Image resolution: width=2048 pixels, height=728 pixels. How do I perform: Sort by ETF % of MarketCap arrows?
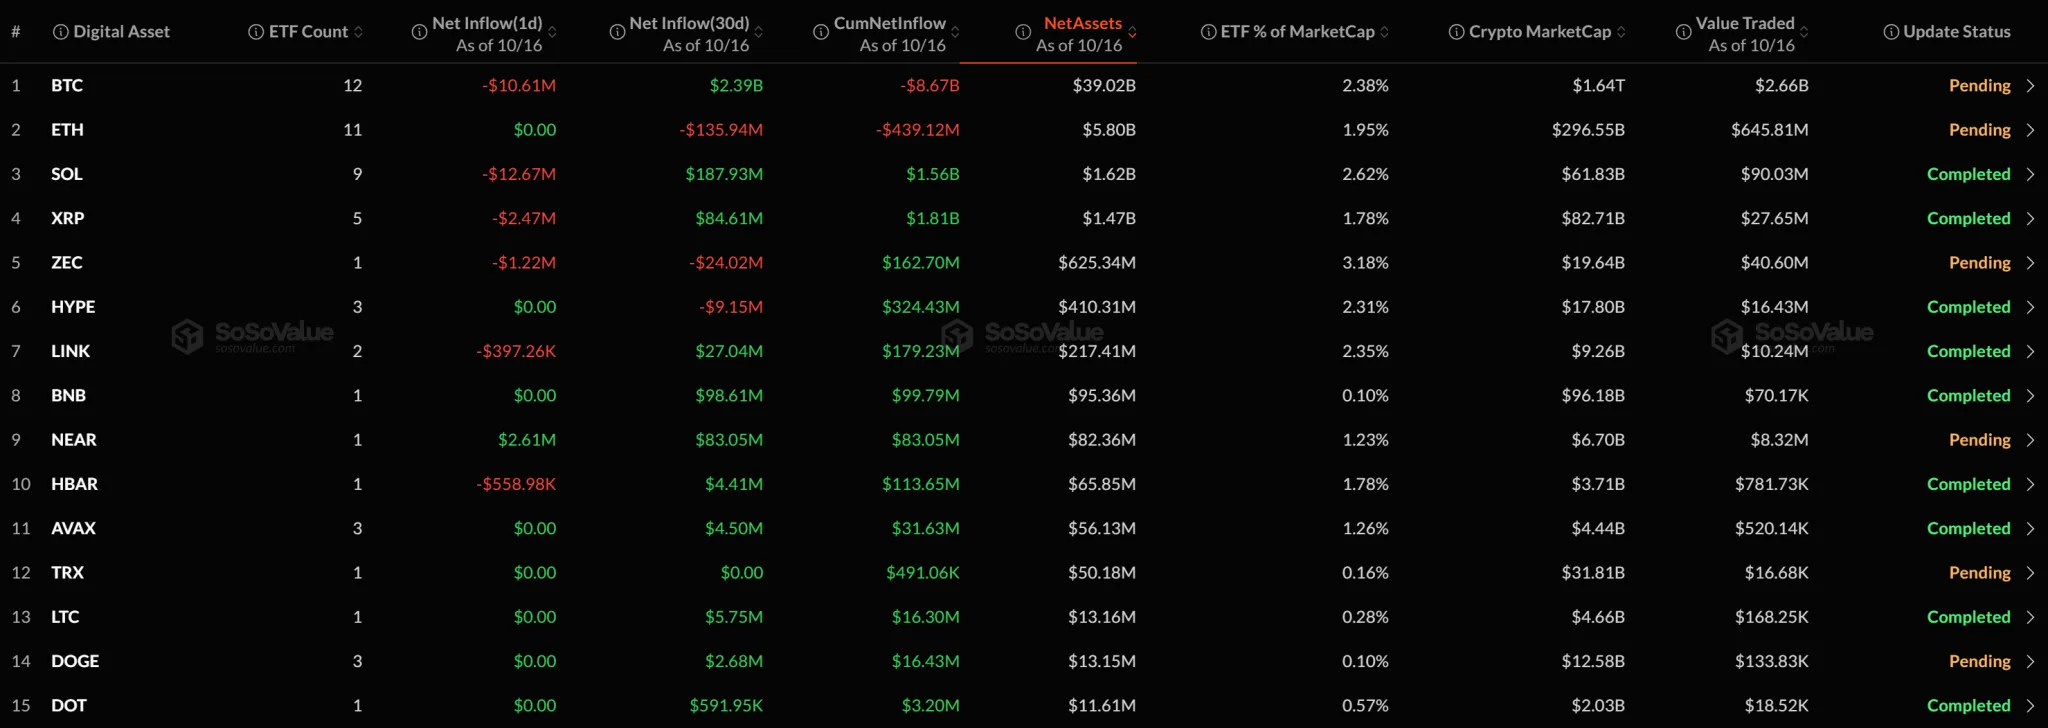pos(1384,32)
